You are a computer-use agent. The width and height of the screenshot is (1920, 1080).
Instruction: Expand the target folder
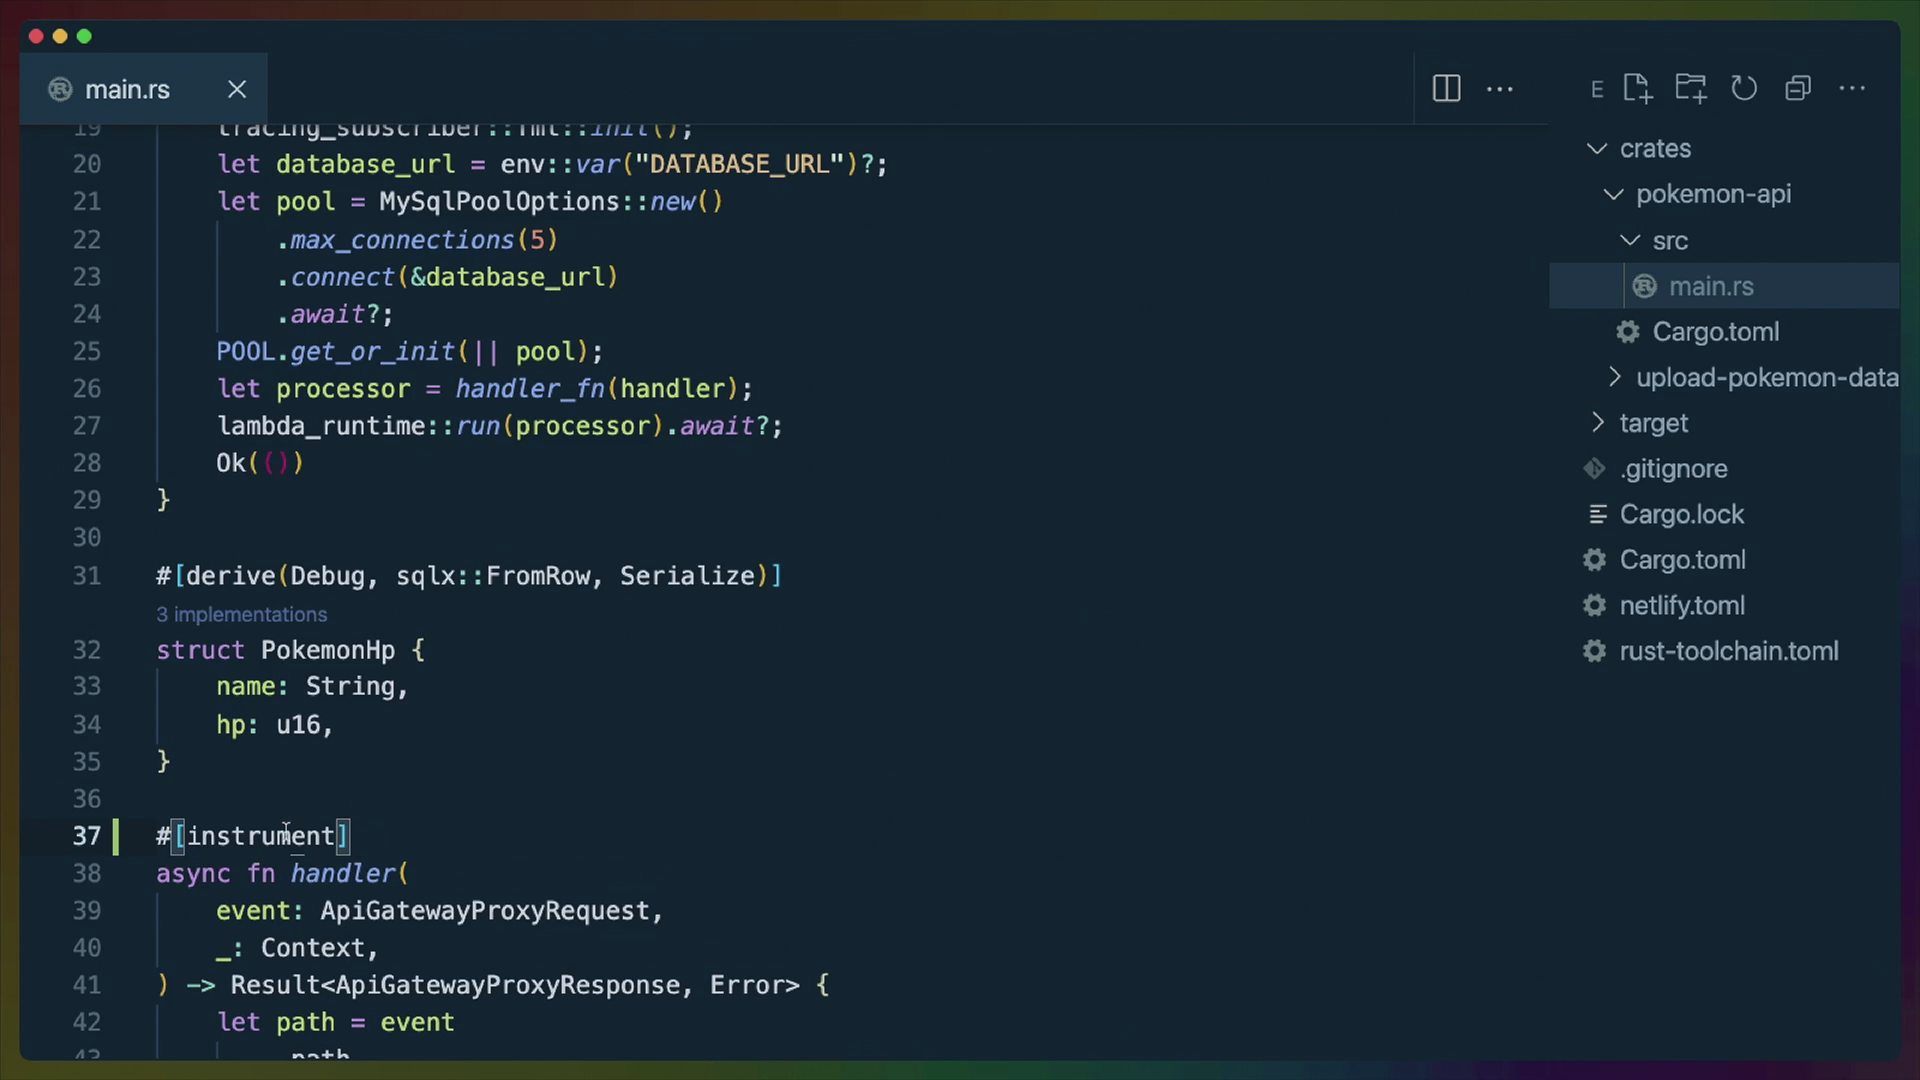(1598, 423)
